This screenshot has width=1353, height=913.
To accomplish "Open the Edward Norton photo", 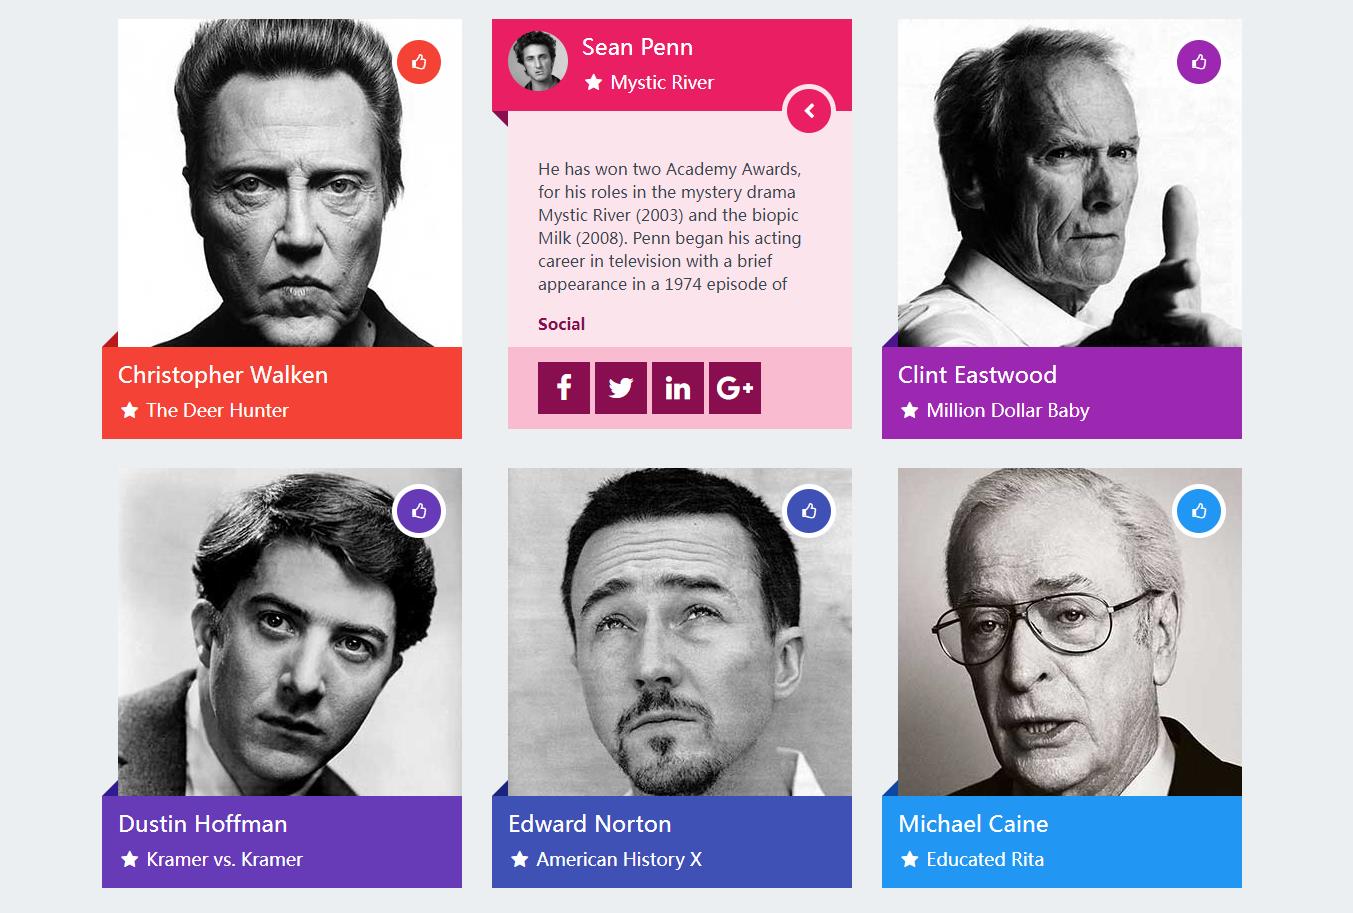I will 680,632.
